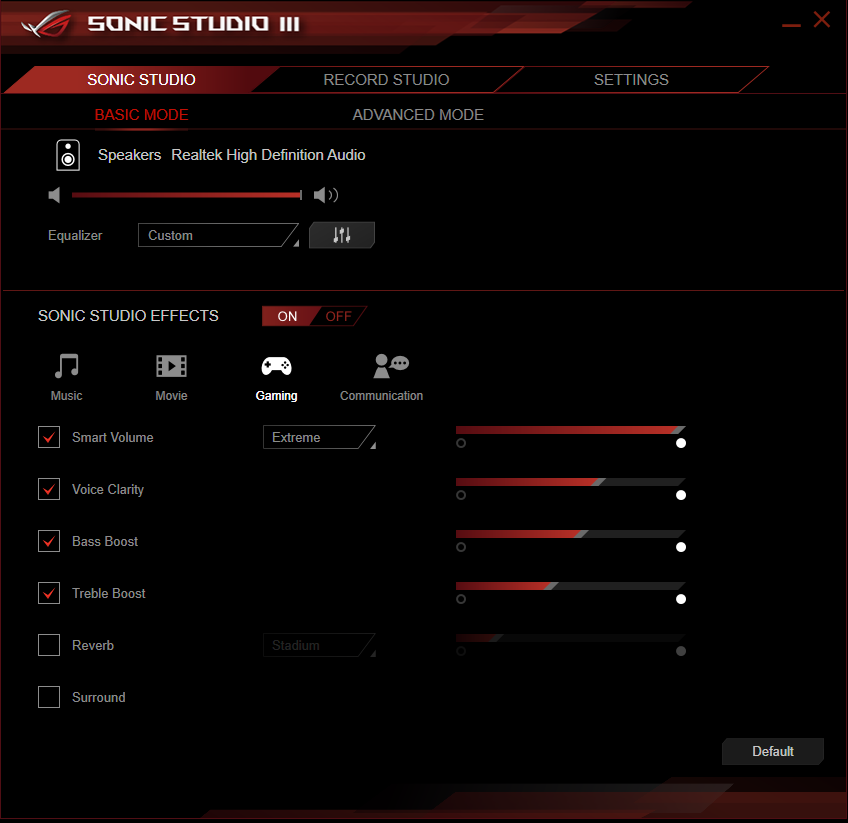Mute using the low volume speaker icon
This screenshot has height=823, width=848.
click(54, 195)
